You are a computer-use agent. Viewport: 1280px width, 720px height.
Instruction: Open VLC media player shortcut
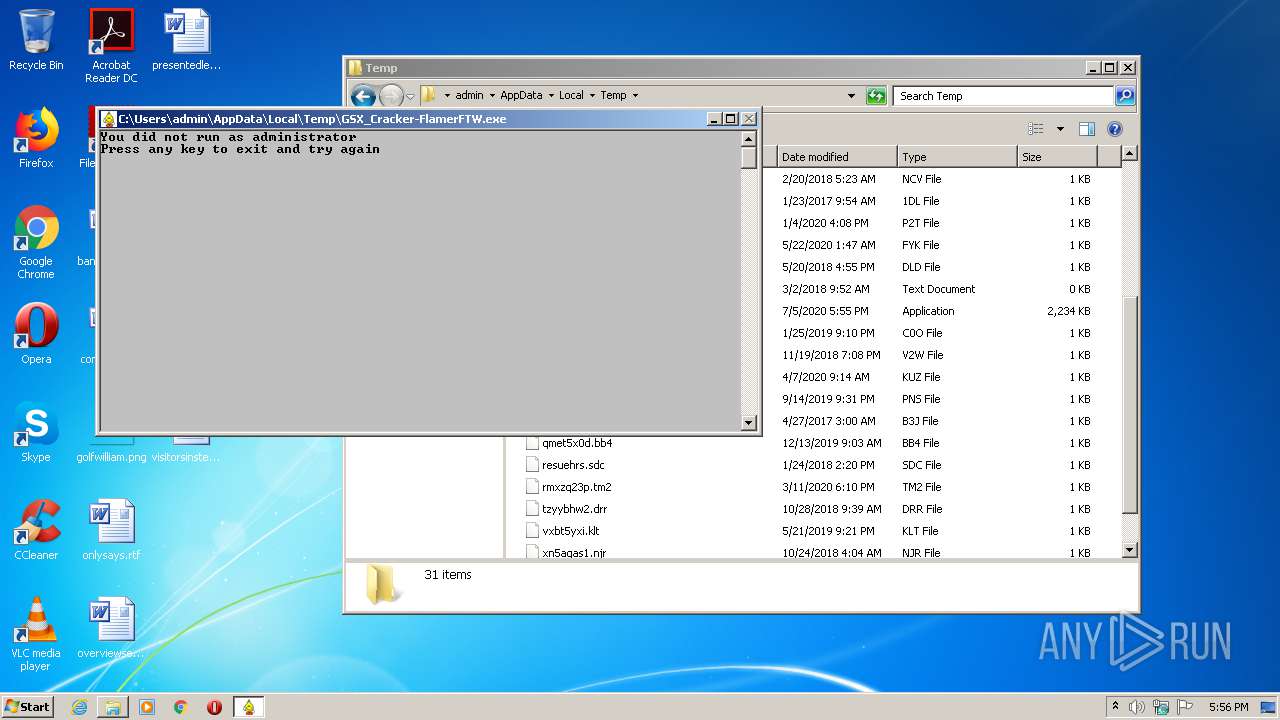pyautogui.click(x=36, y=634)
